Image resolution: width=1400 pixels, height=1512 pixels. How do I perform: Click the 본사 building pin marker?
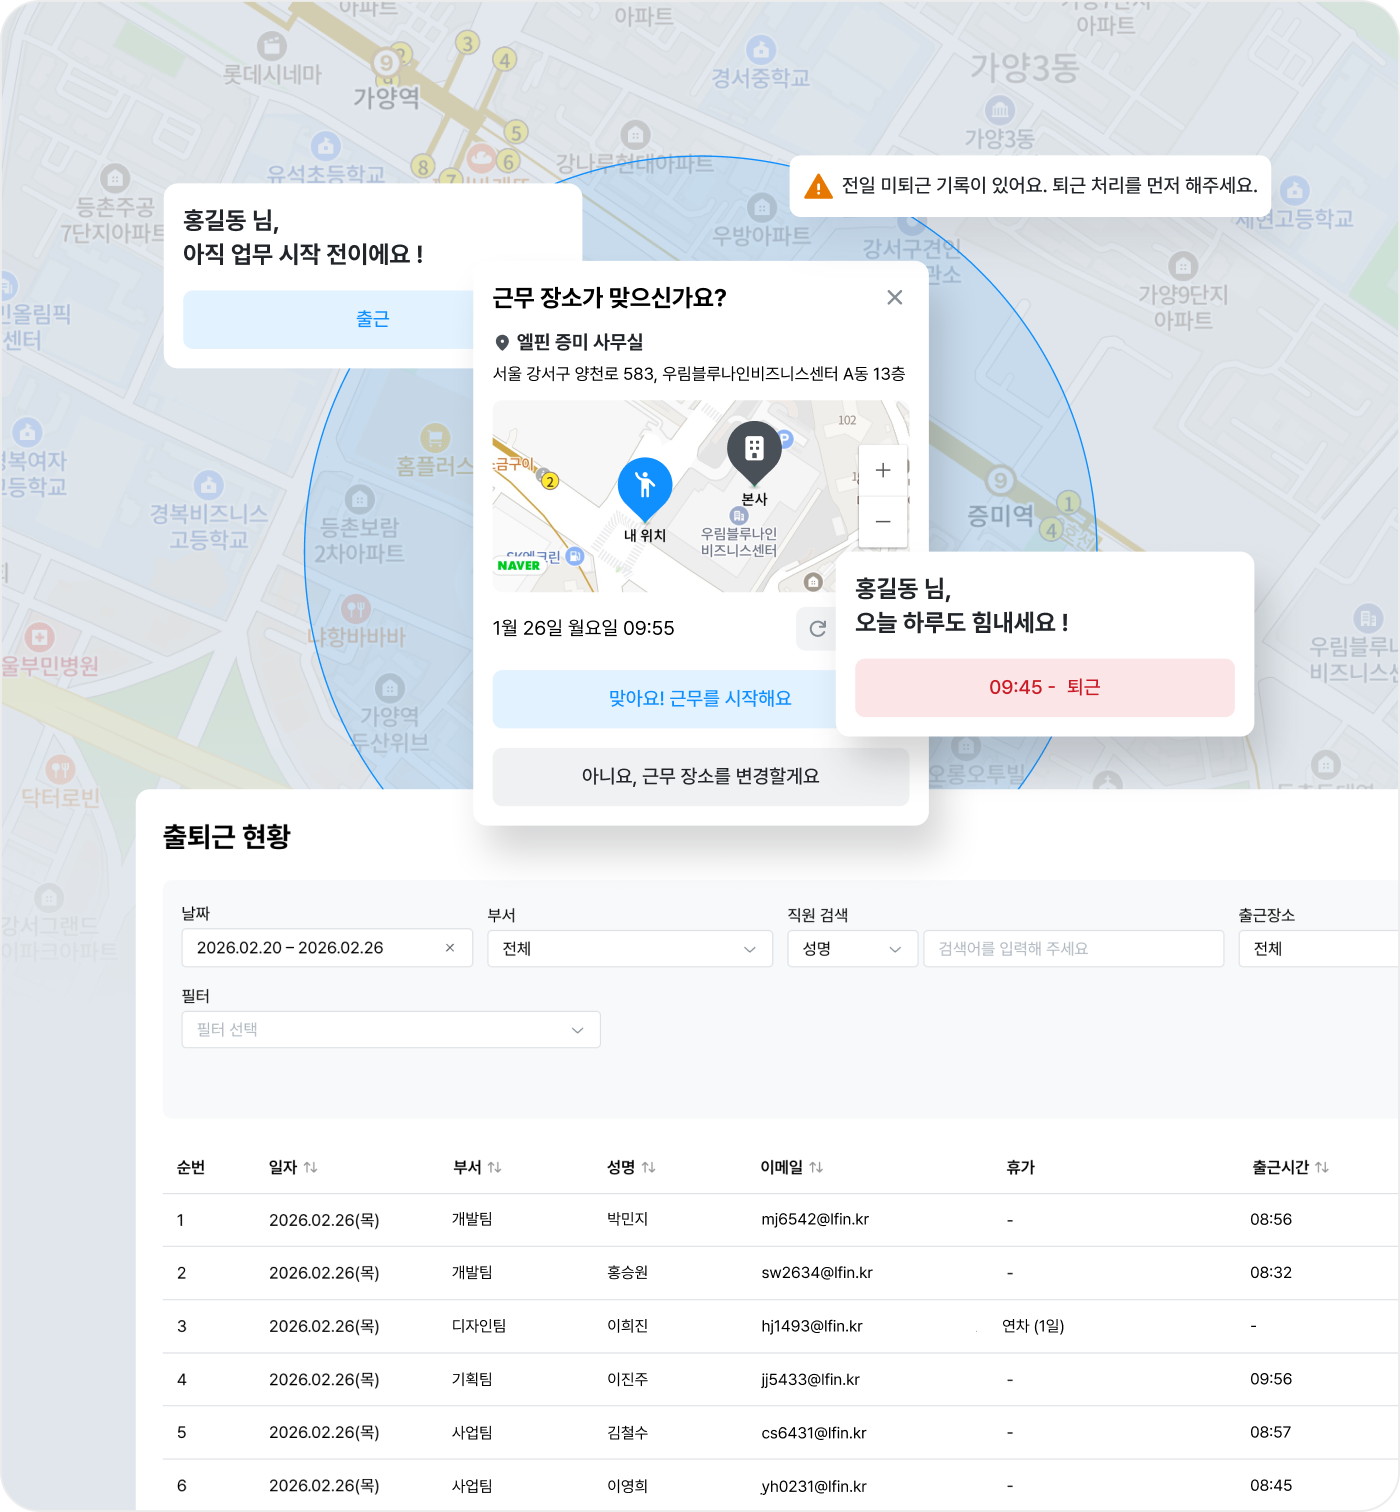pos(754,451)
